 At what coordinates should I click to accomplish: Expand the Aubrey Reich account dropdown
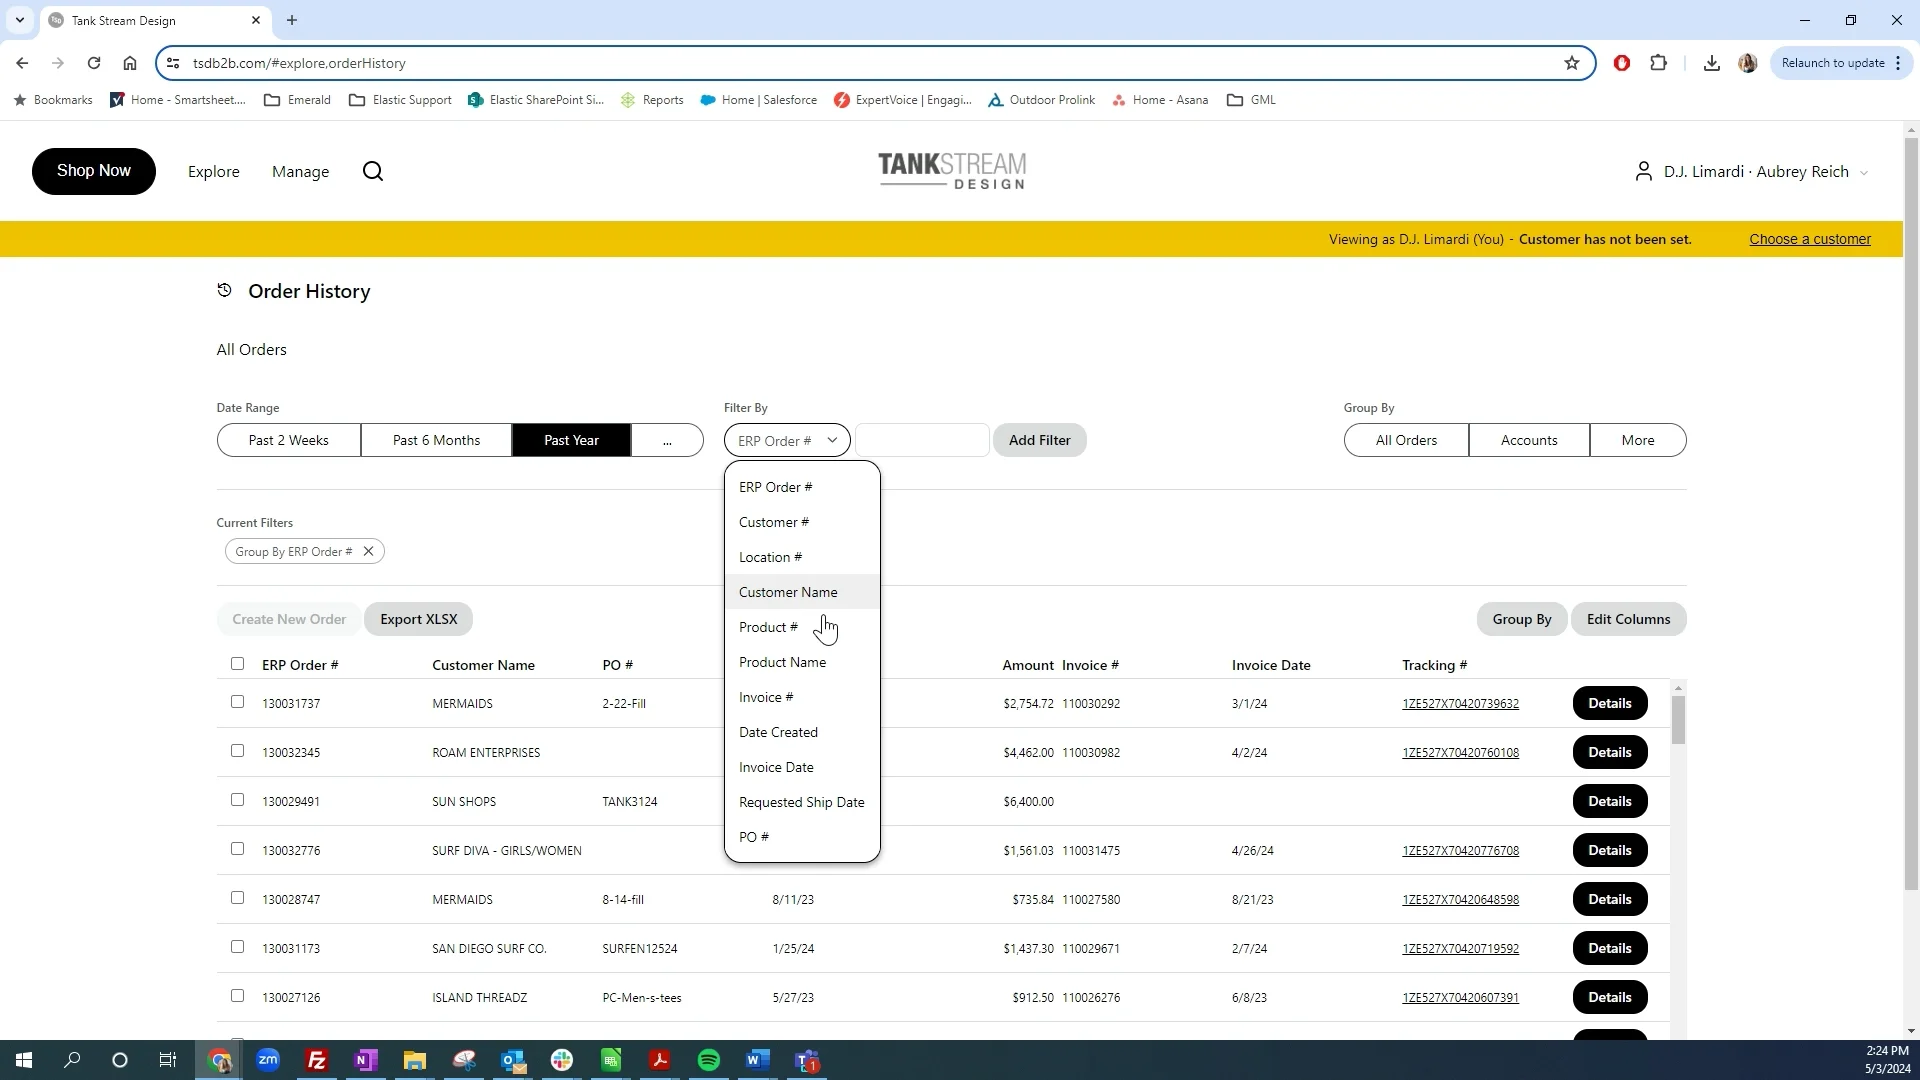point(1864,171)
